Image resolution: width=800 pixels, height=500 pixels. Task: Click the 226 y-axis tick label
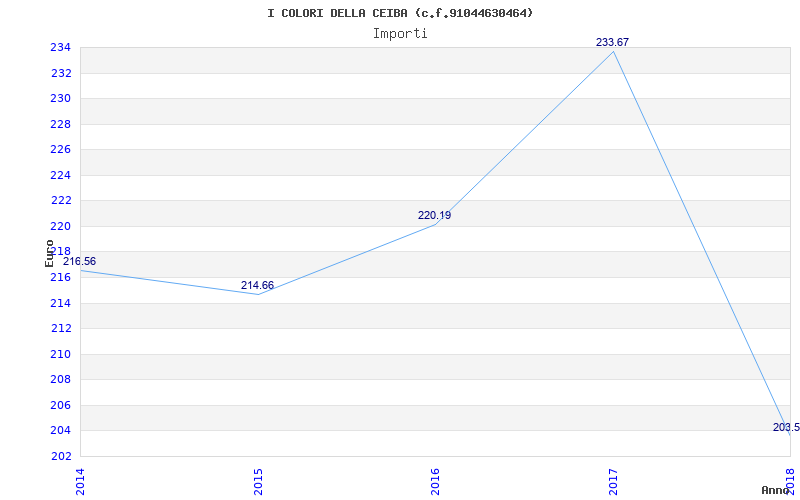60,149
